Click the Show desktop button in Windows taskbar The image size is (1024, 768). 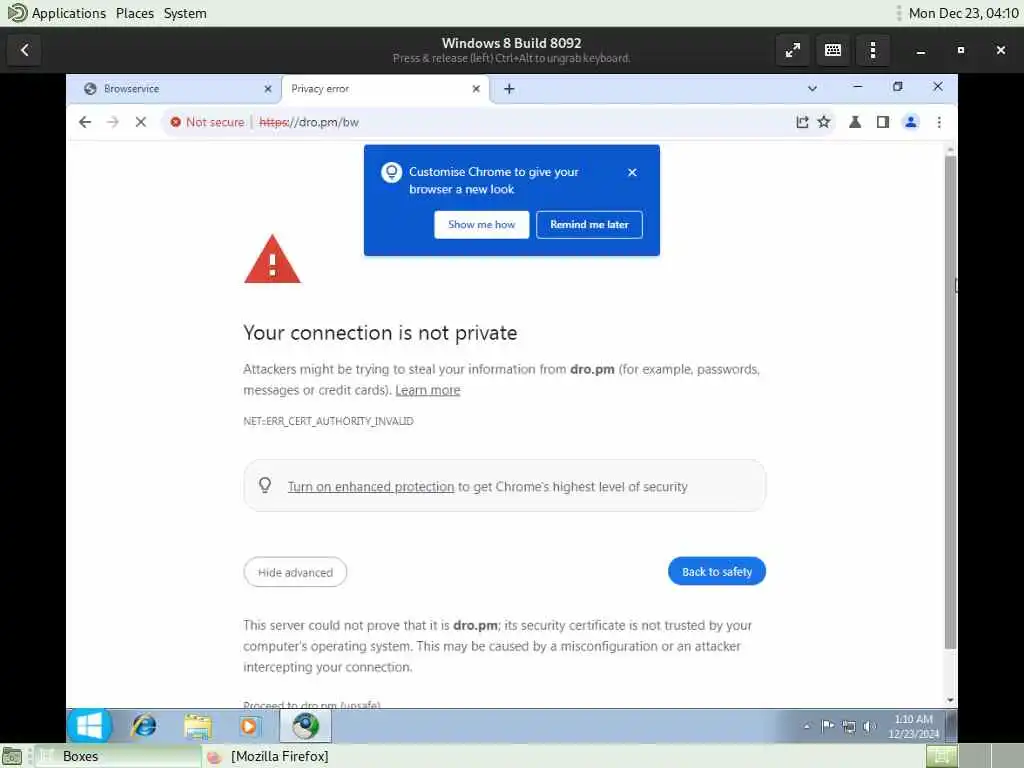(952, 726)
